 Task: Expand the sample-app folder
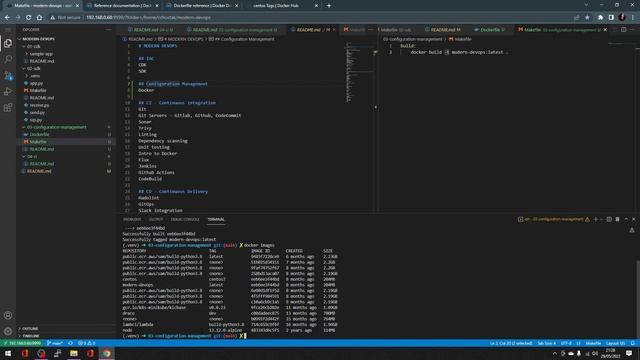[x=40, y=53]
